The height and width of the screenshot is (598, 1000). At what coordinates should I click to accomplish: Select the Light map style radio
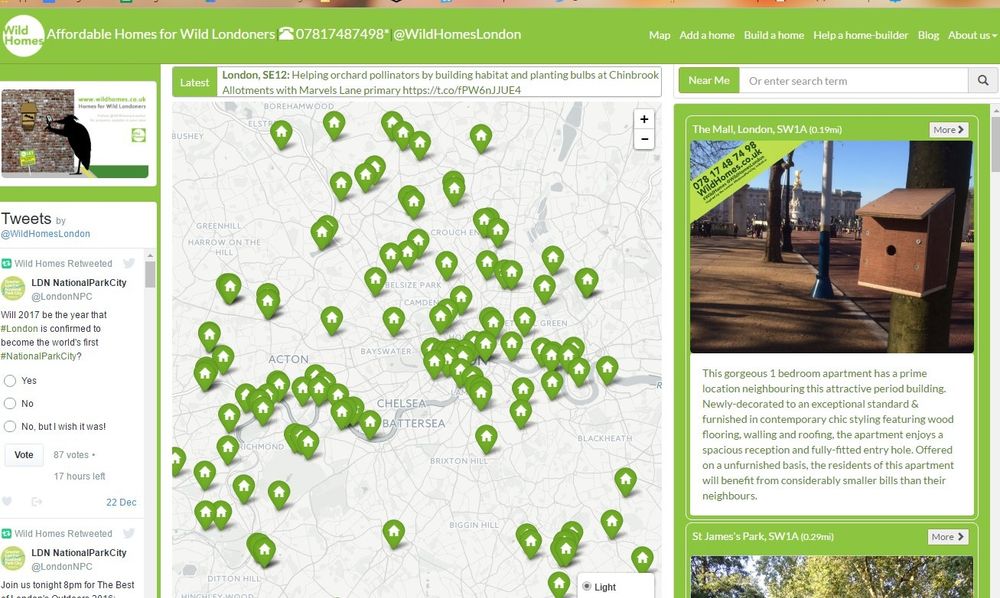(x=587, y=587)
